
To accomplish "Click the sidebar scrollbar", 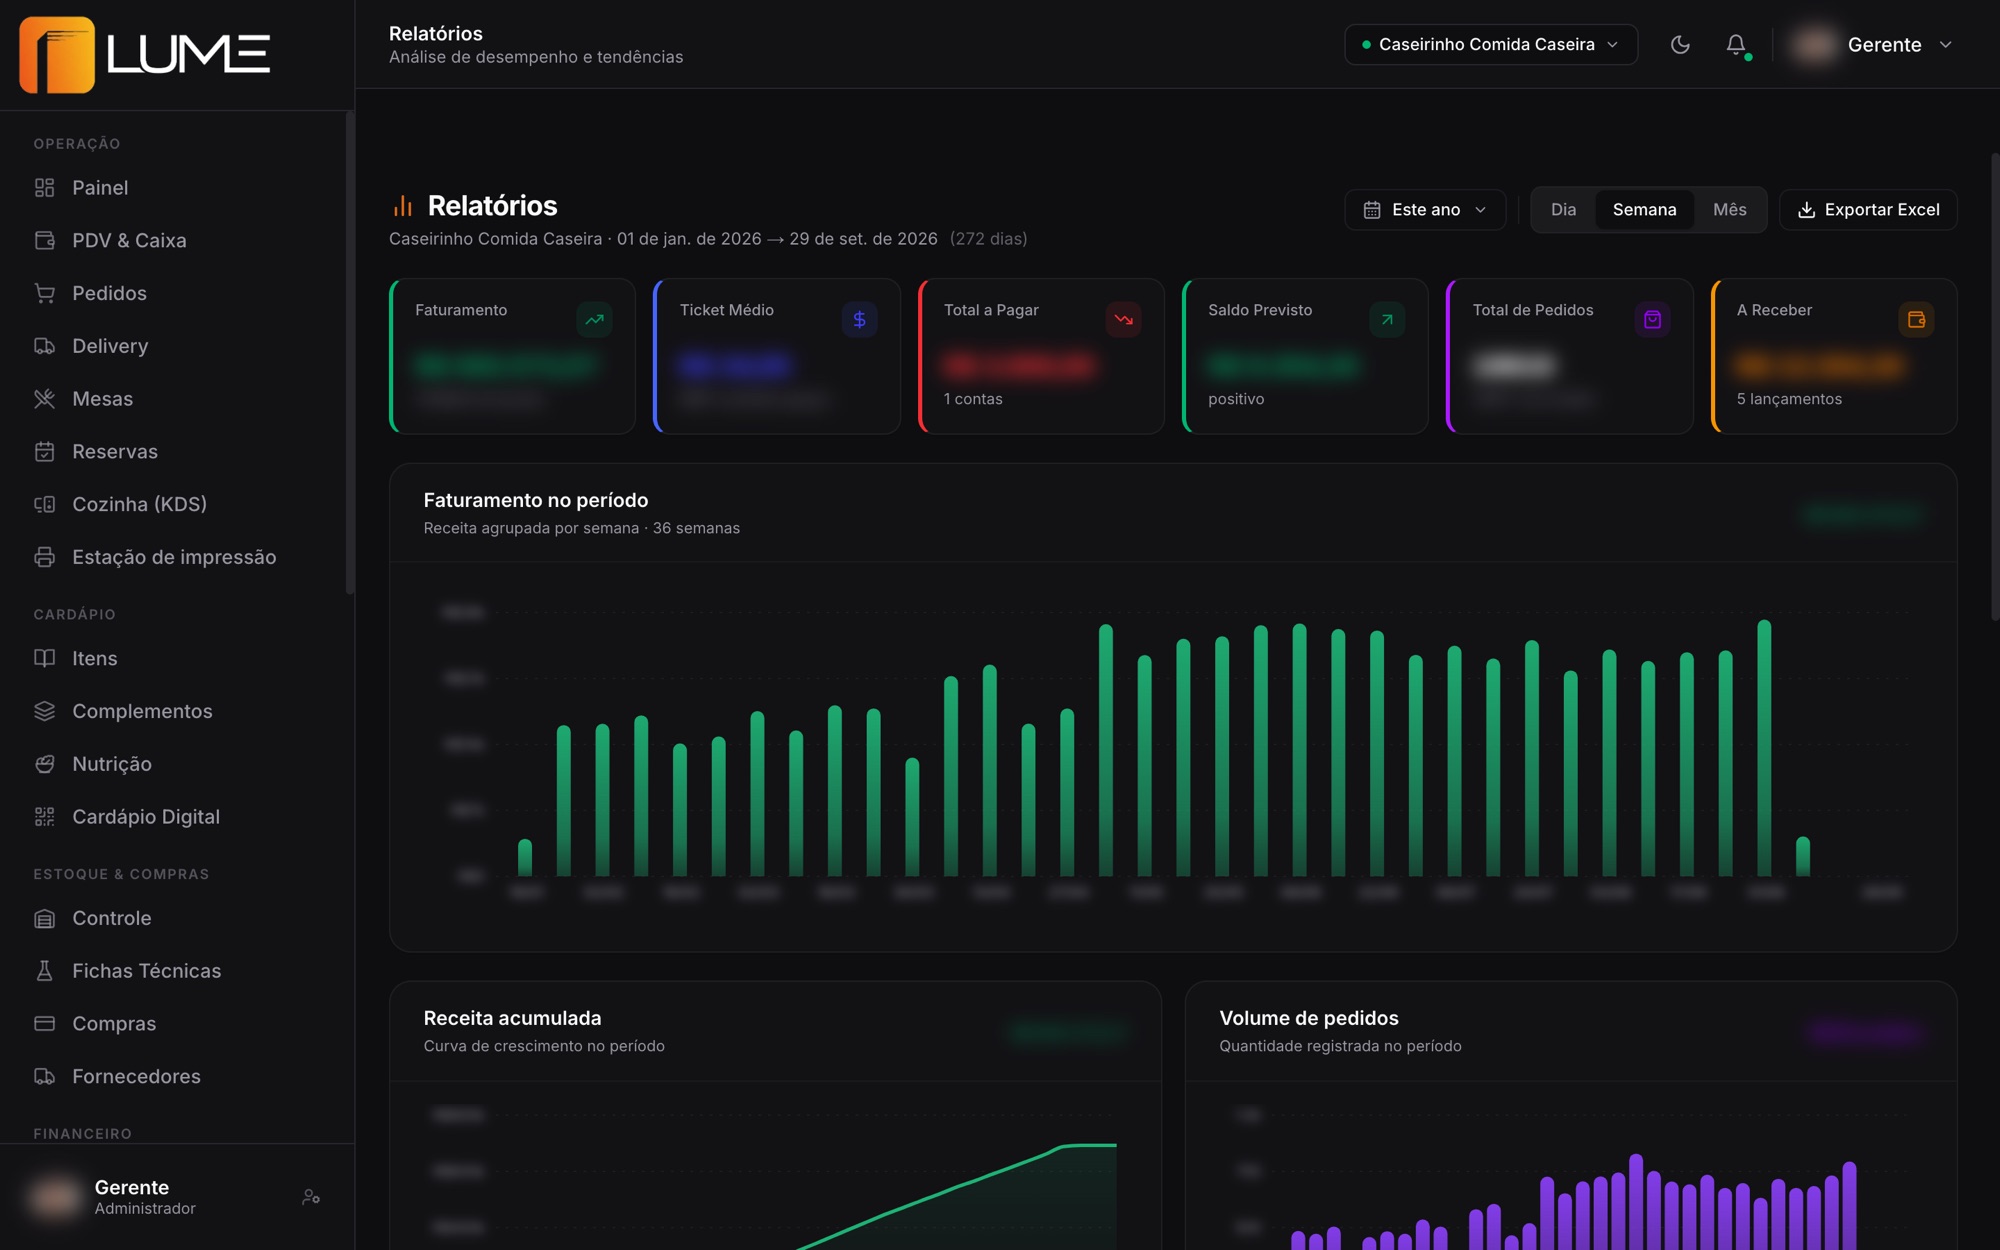I will click(349, 354).
